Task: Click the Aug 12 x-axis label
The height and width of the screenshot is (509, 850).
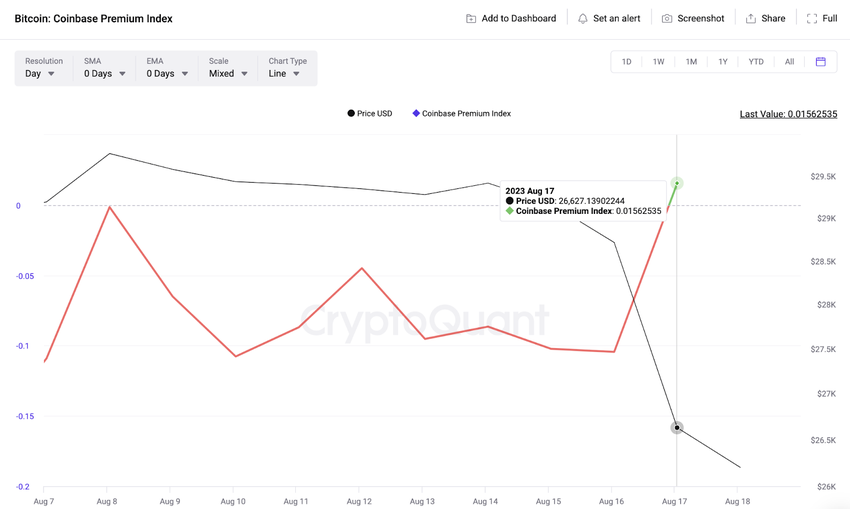Action: point(359,501)
